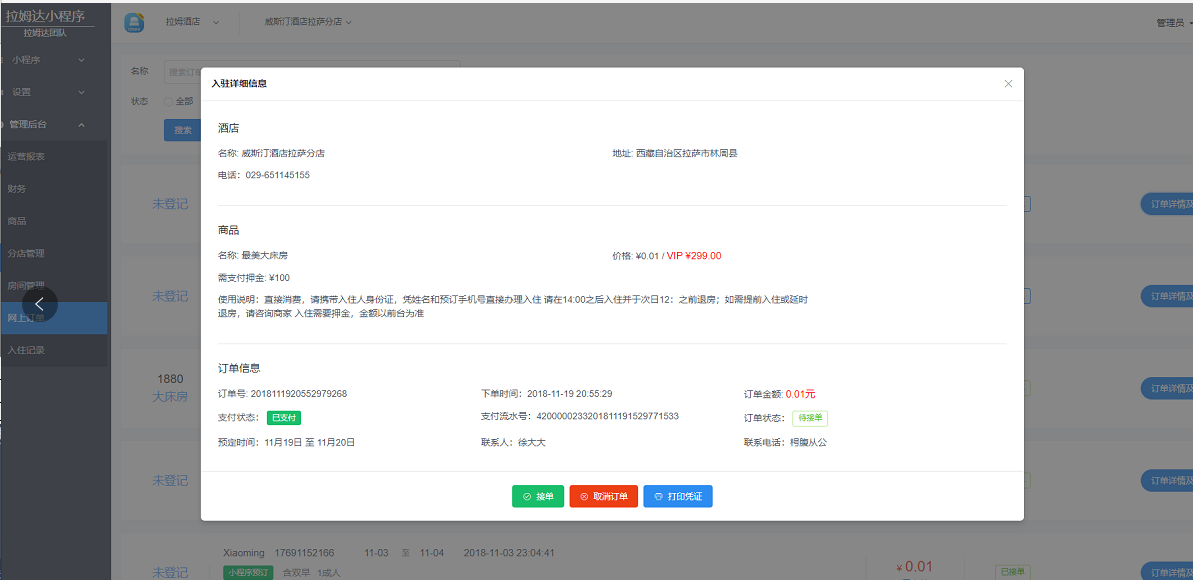Click contact name 徐大大
1193x580 pixels.
point(532,441)
